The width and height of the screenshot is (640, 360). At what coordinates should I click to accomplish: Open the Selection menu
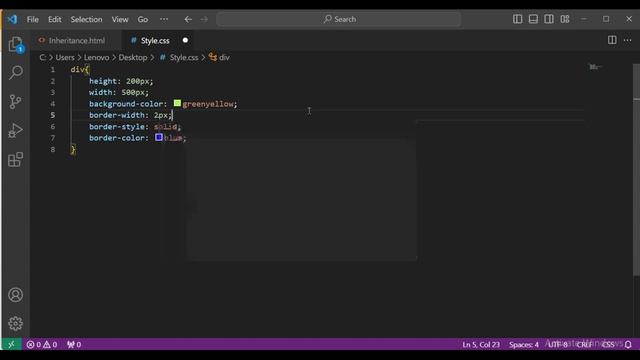(86, 19)
